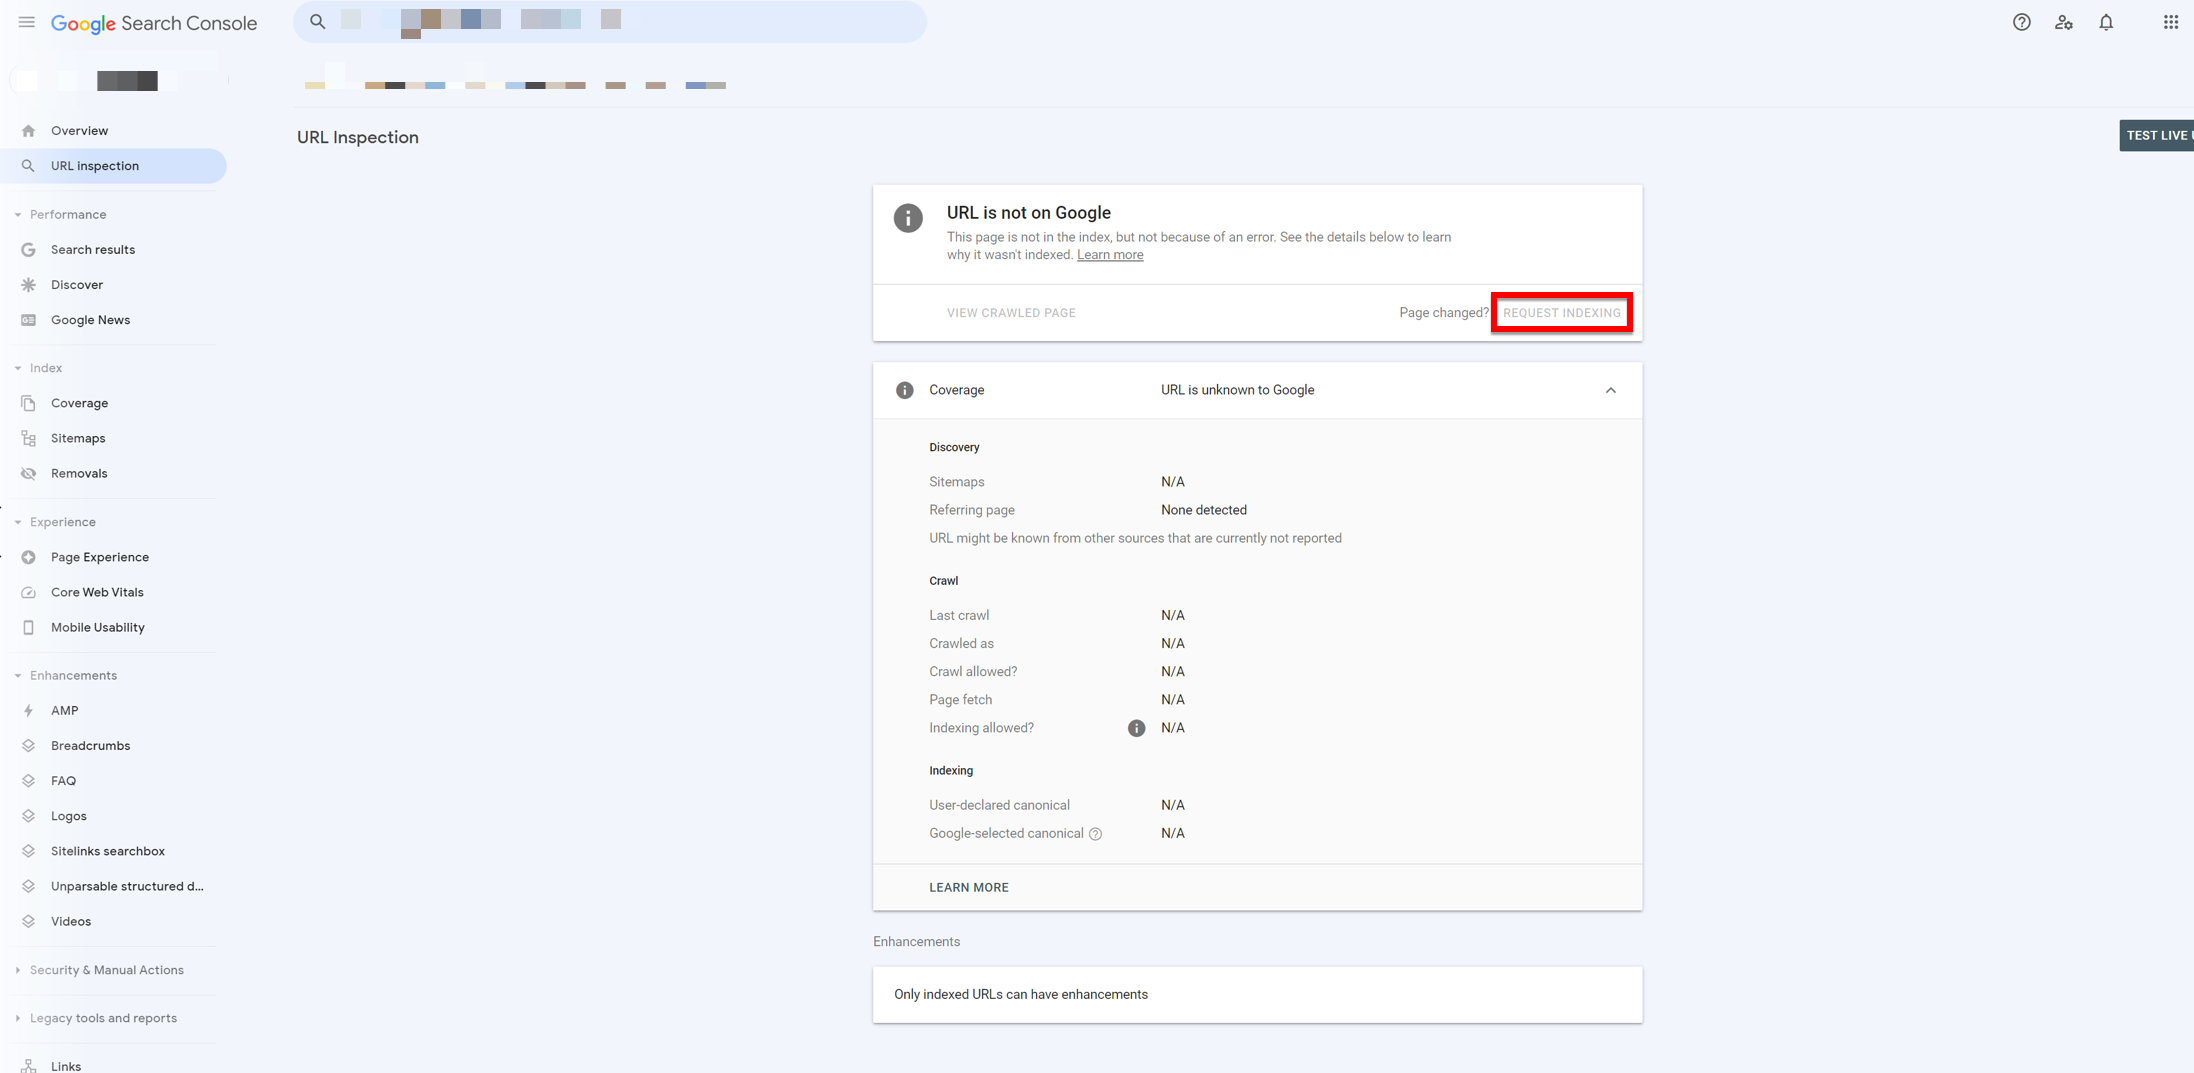Click the REQUEST INDEXING button
The height and width of the screenshot is (1073, 2194).
pos(1562,312)
